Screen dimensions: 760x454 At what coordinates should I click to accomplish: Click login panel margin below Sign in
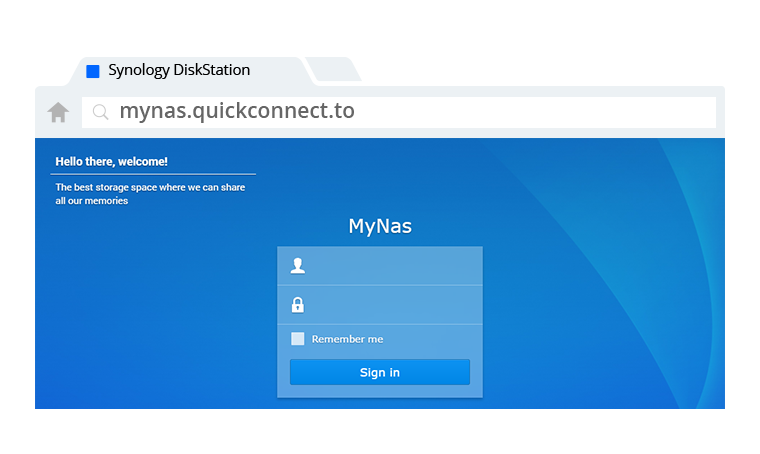(x=380, y=391)
